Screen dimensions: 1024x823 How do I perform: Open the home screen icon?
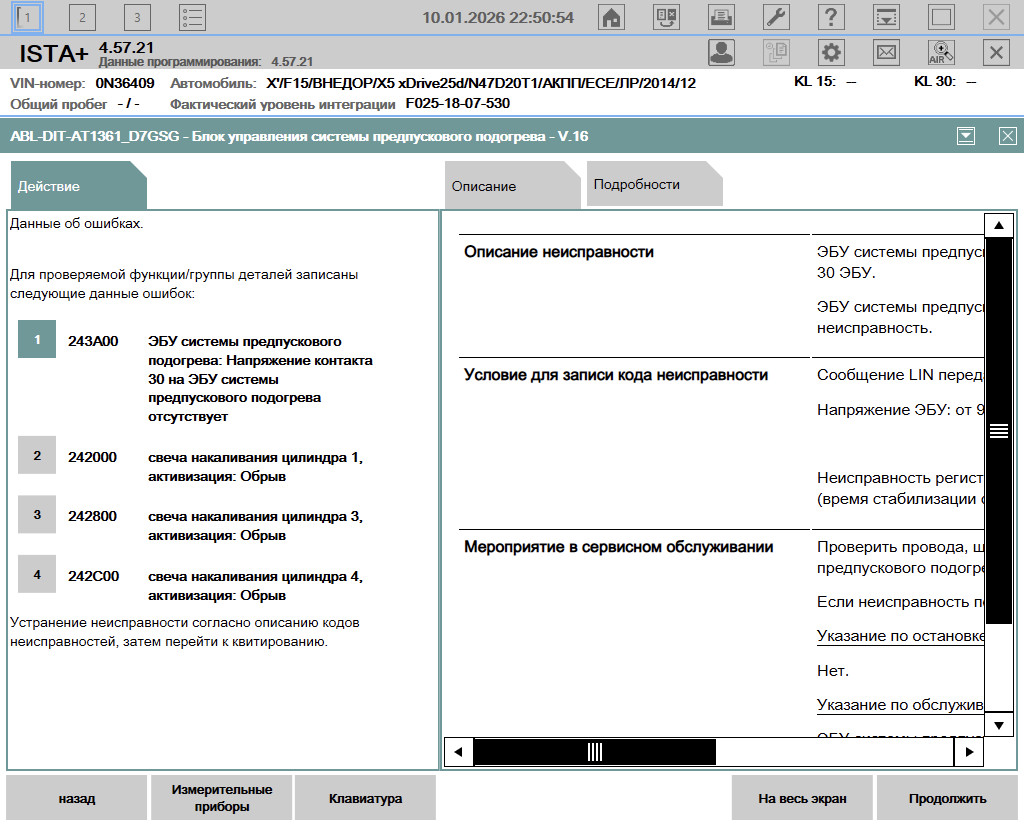click(611, 17)
